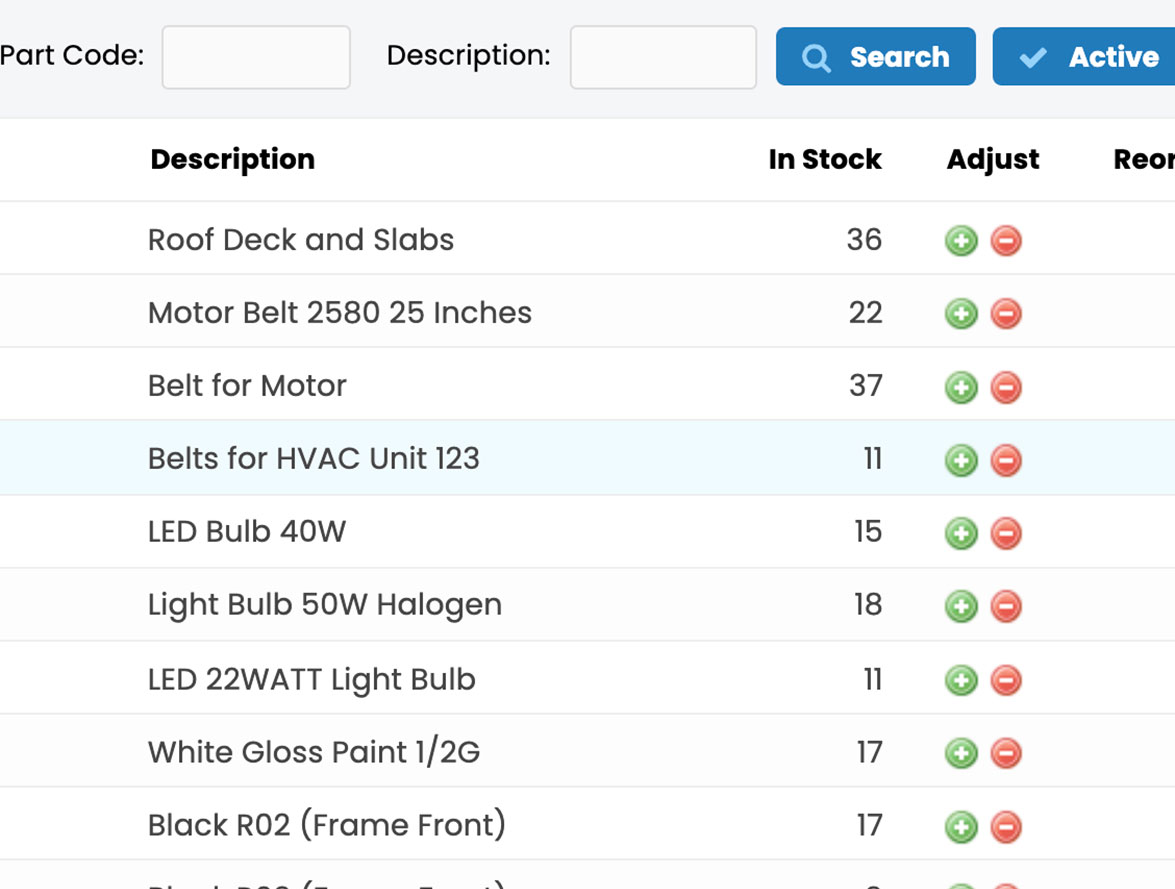1175x889 pixels.
Task: Remove stock from Belts for HVAC Unit 123
Action: [x=1007, y=460]
